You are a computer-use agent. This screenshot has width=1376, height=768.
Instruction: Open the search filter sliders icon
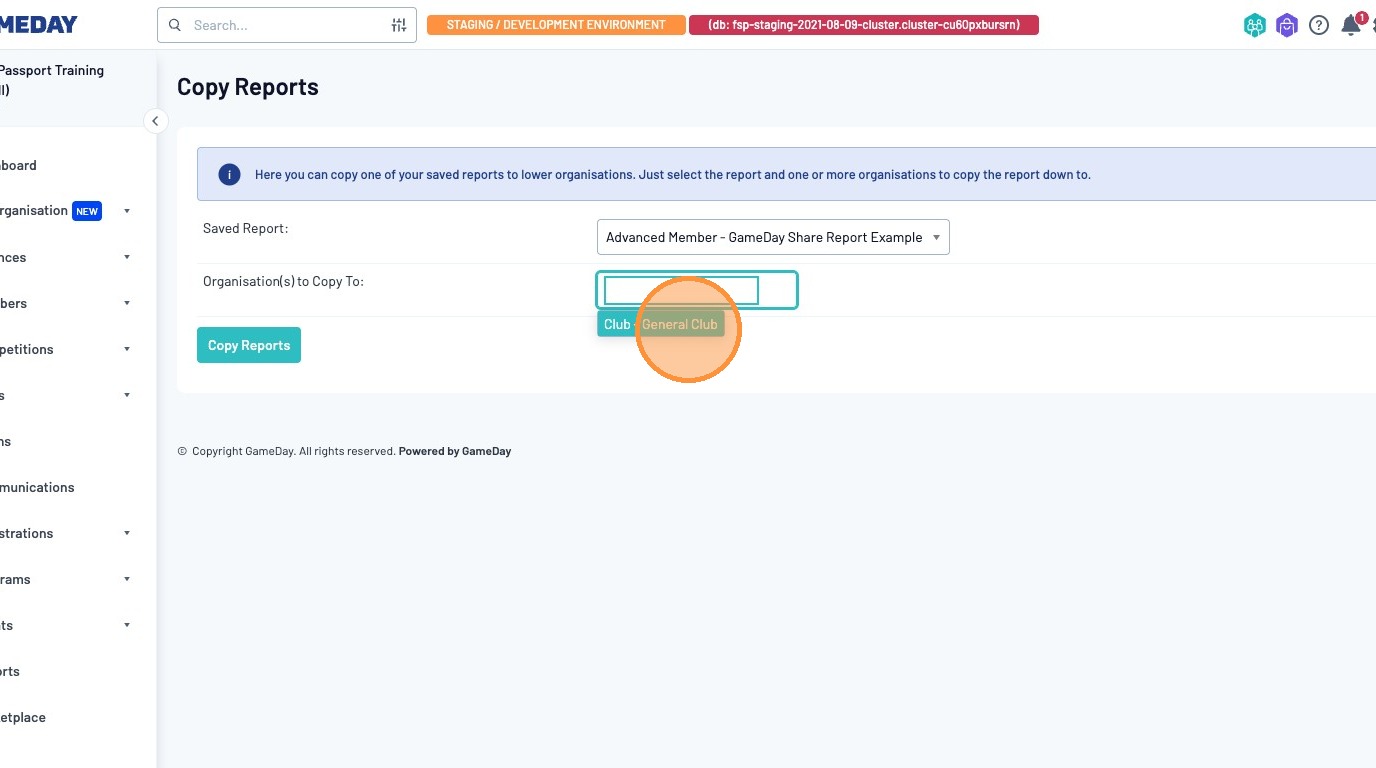tap(399, 25)
